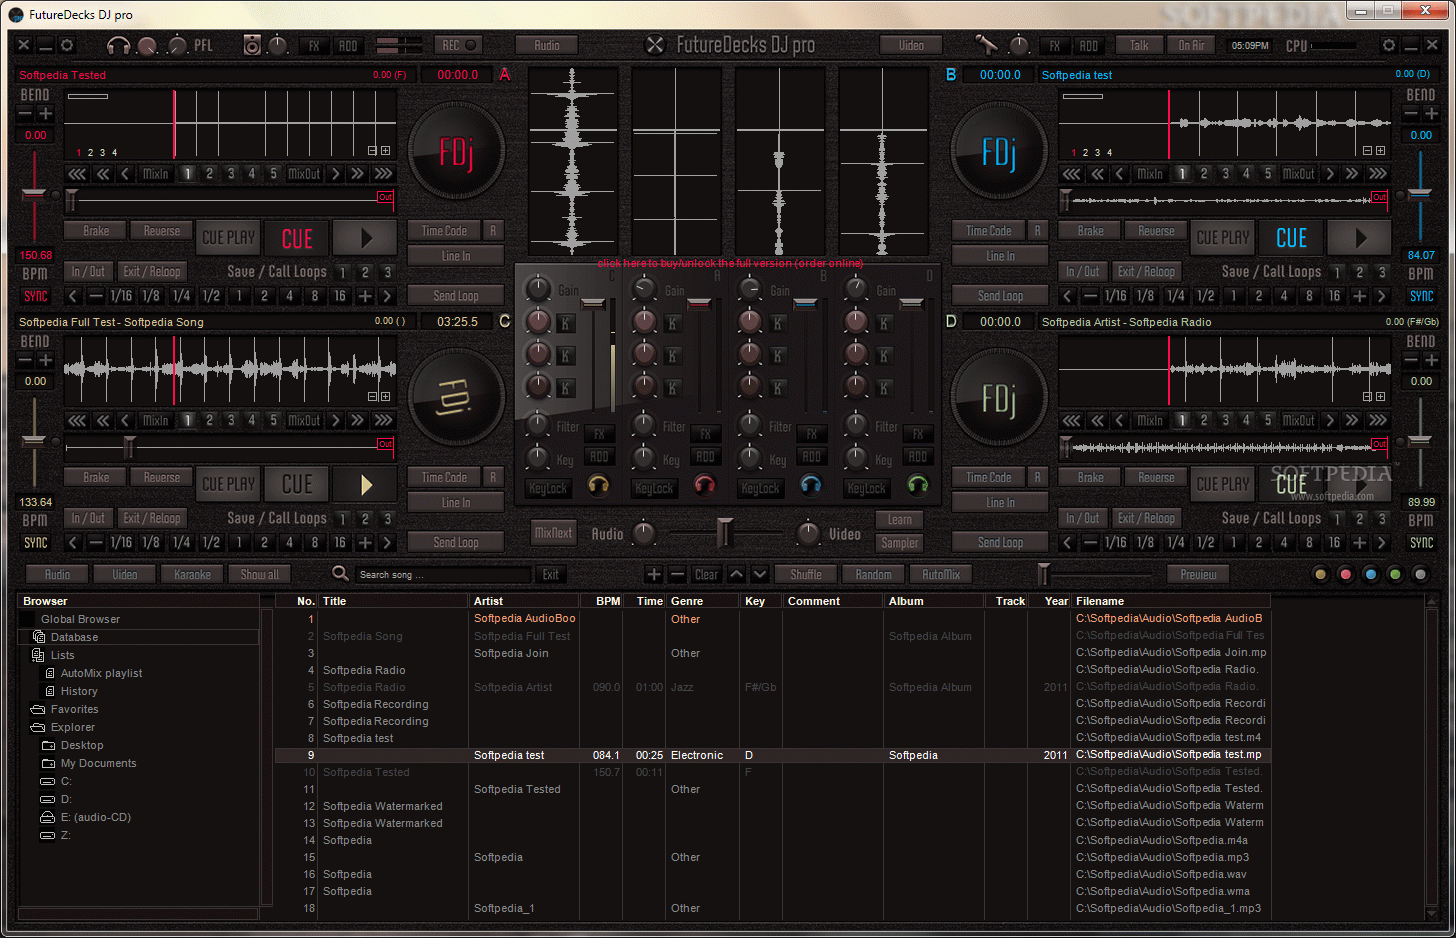
Task: Switch to the Karaoke tab above the browser
Action: [191, 574]
